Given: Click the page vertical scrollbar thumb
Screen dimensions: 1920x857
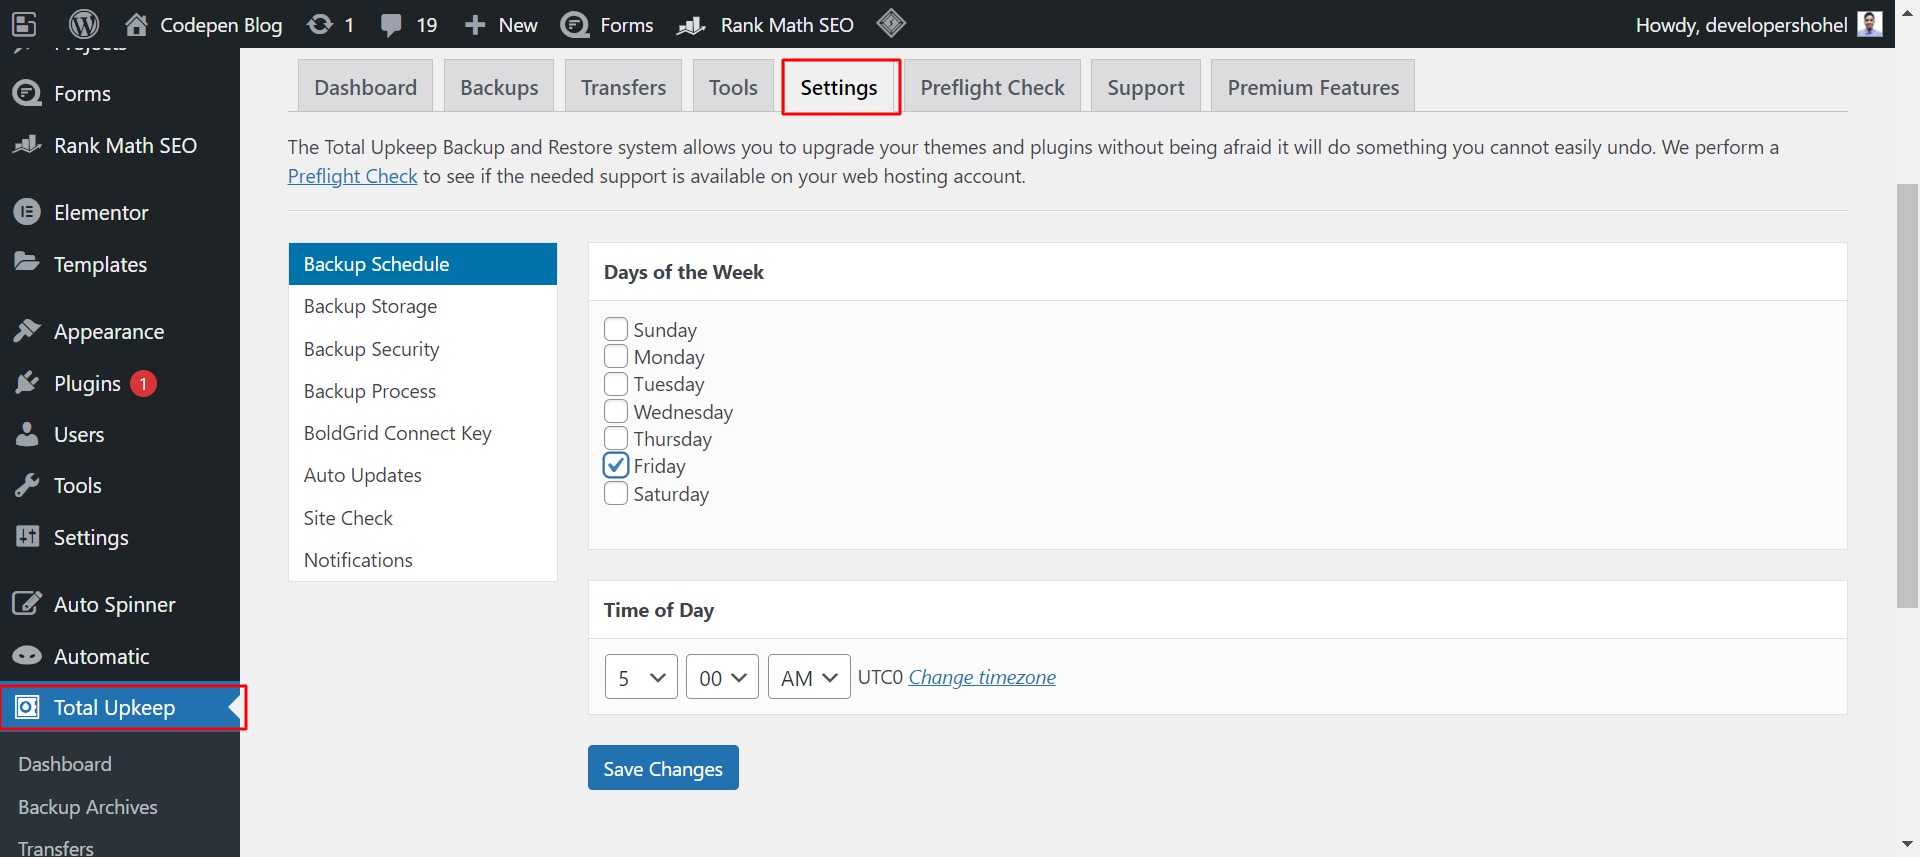Looking at the screenshot, I should tap(1907, 395).
